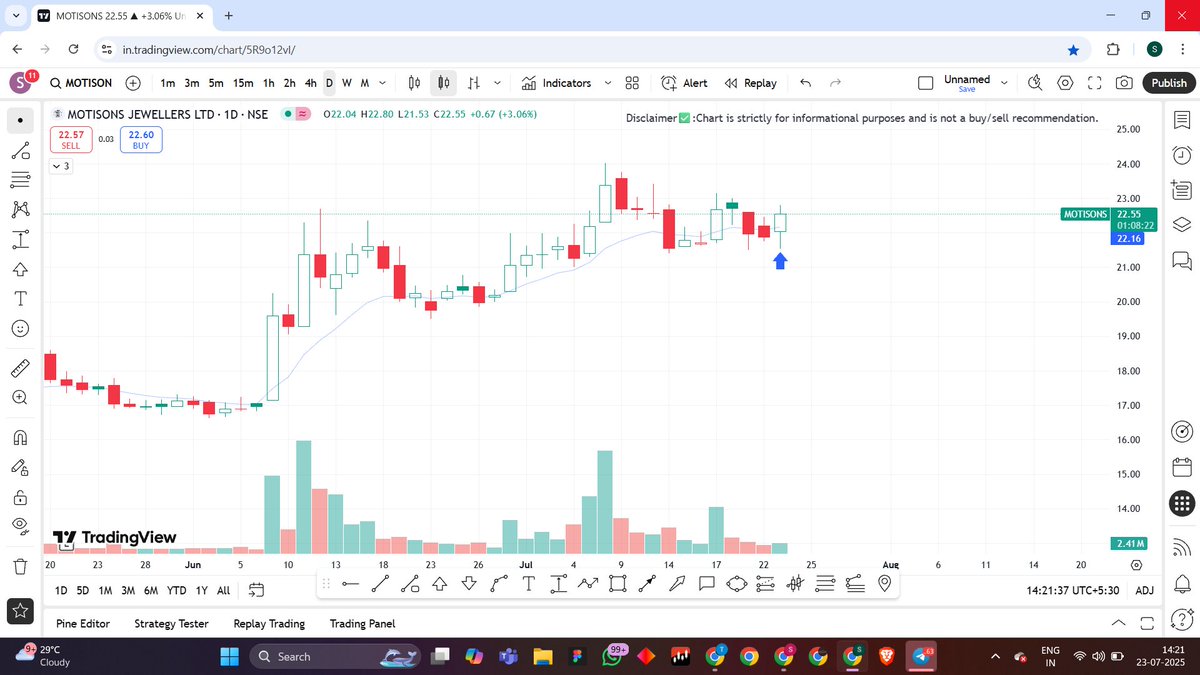Screen dimensions: 1200x675
Task: Click the compare or add symbol plus
Action: (133, 83)
